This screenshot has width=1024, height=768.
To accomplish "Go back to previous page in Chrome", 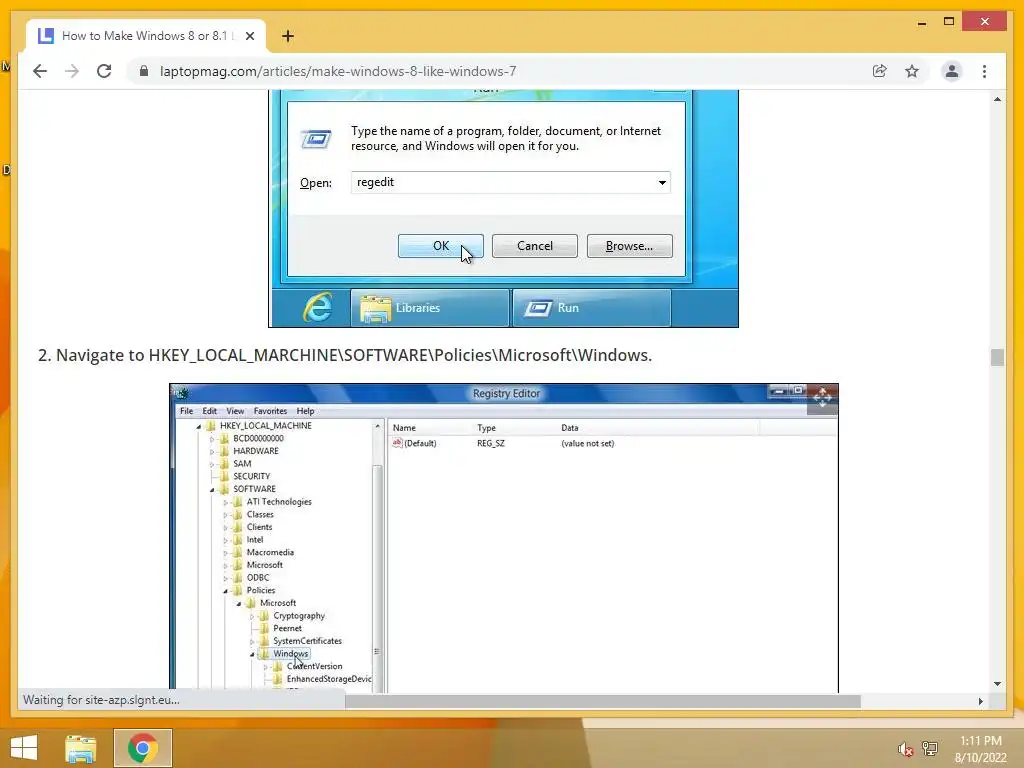I will tap(40, 71).
